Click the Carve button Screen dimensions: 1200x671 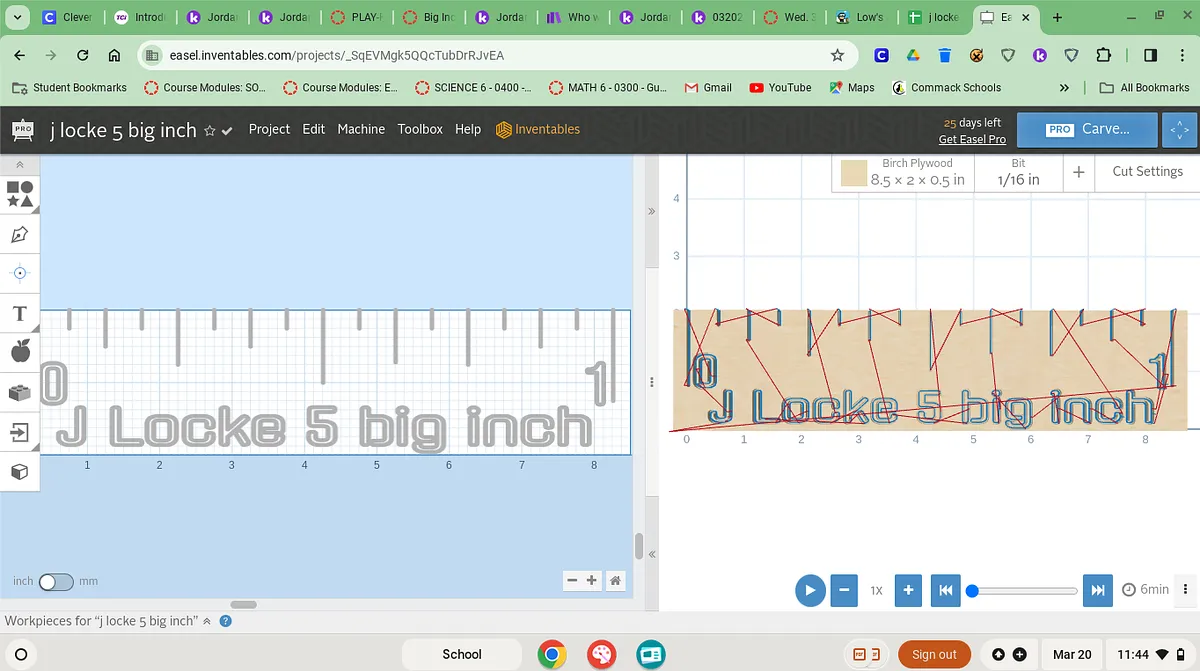(x=1088, y=129)
